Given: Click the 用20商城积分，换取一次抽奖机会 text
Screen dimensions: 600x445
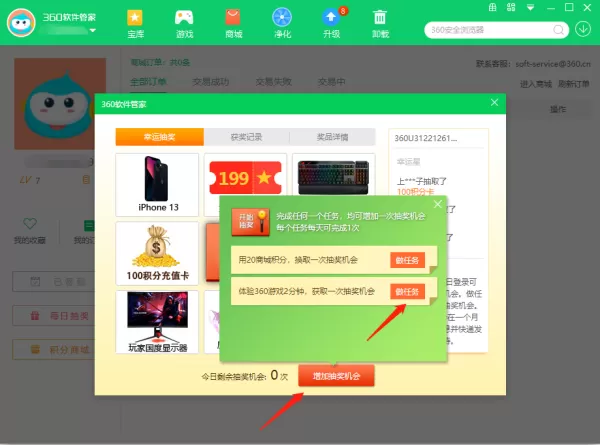Looking at the screenshot, I should coord(298,260).
